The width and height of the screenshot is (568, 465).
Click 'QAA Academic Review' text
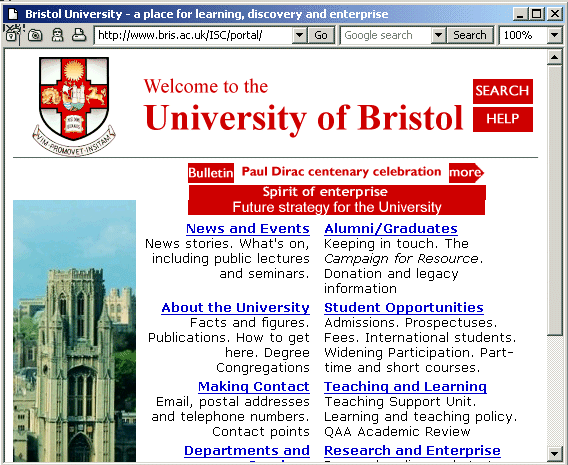[397, 432]
